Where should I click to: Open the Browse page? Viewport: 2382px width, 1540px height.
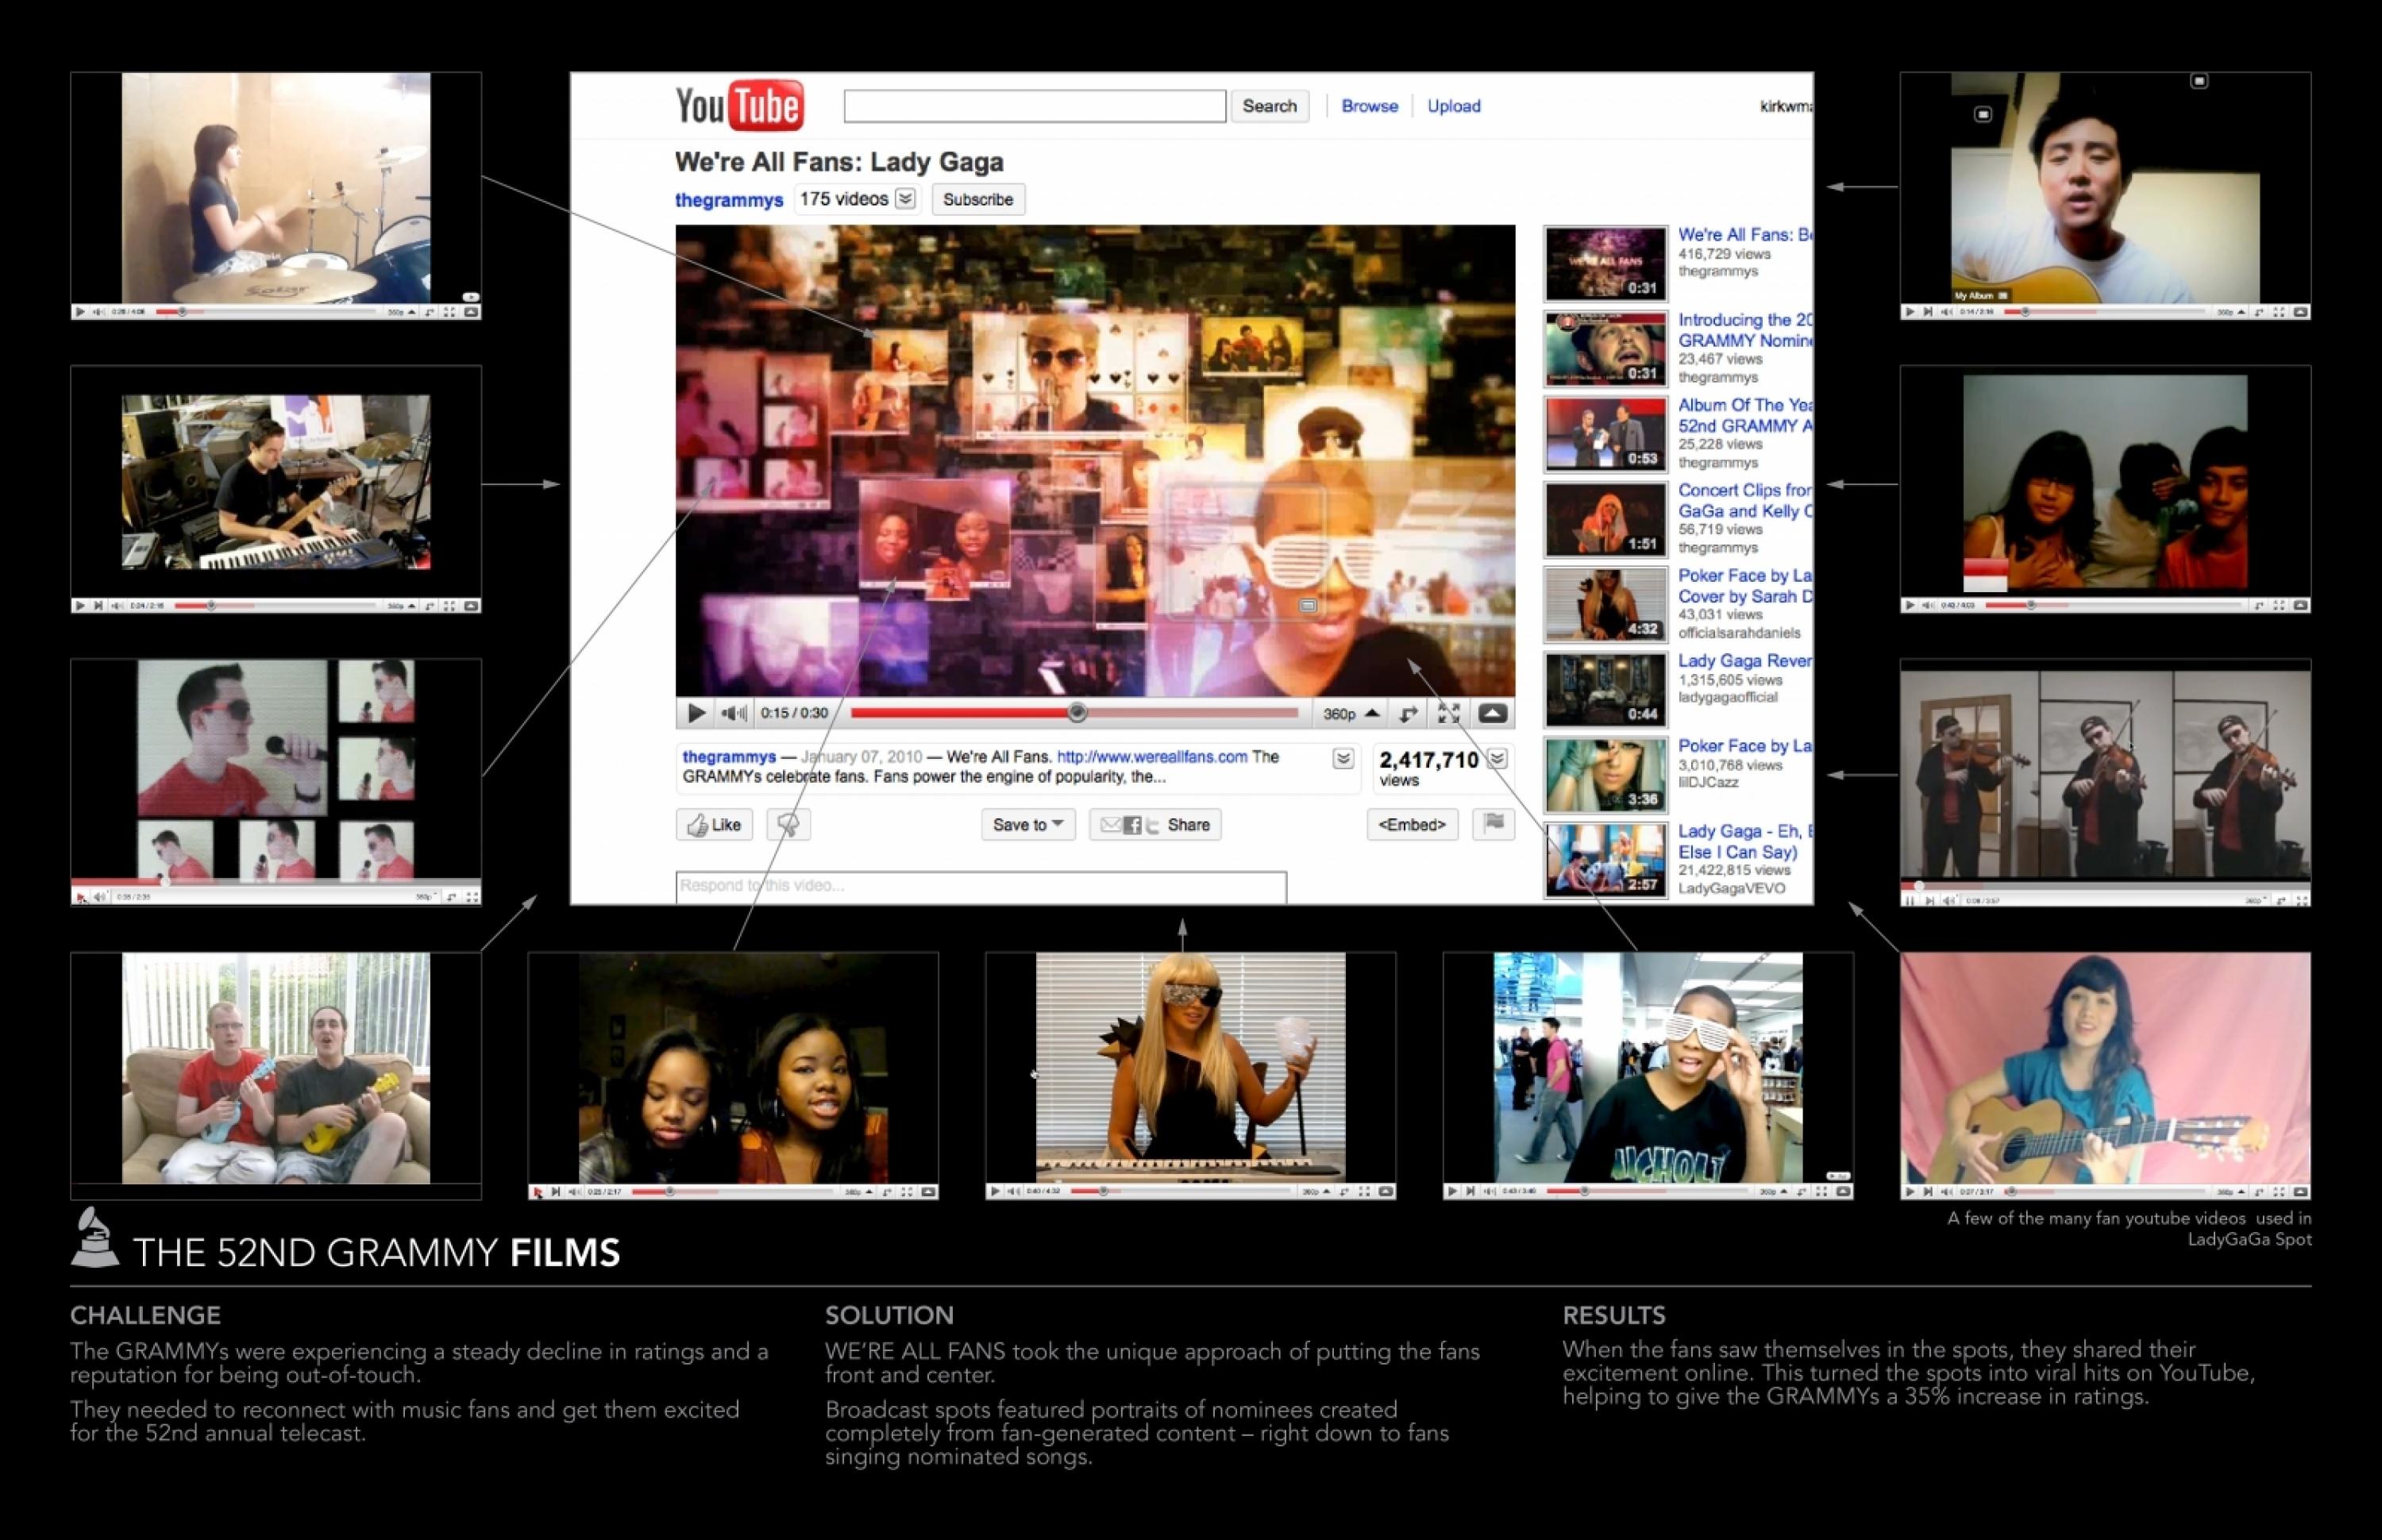(1369, 106)
